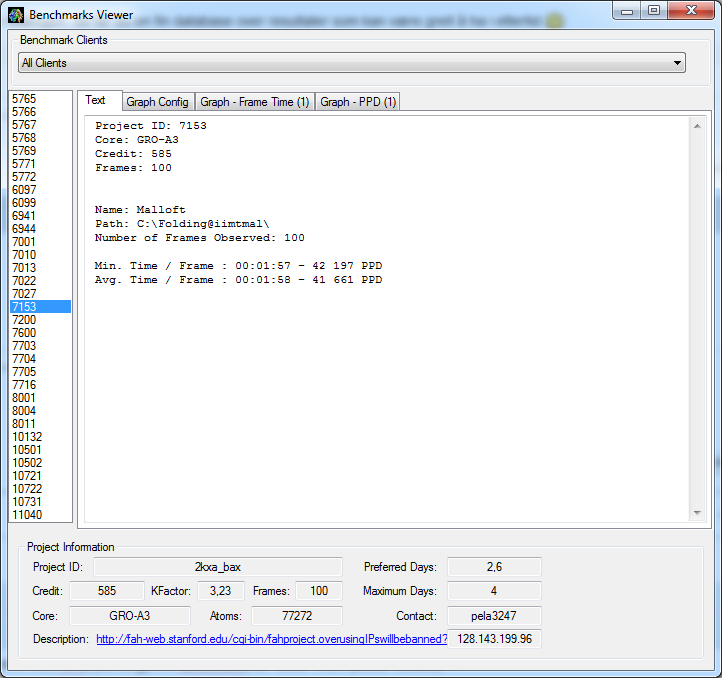Open the Graph Config tab

tap(157, 102)
